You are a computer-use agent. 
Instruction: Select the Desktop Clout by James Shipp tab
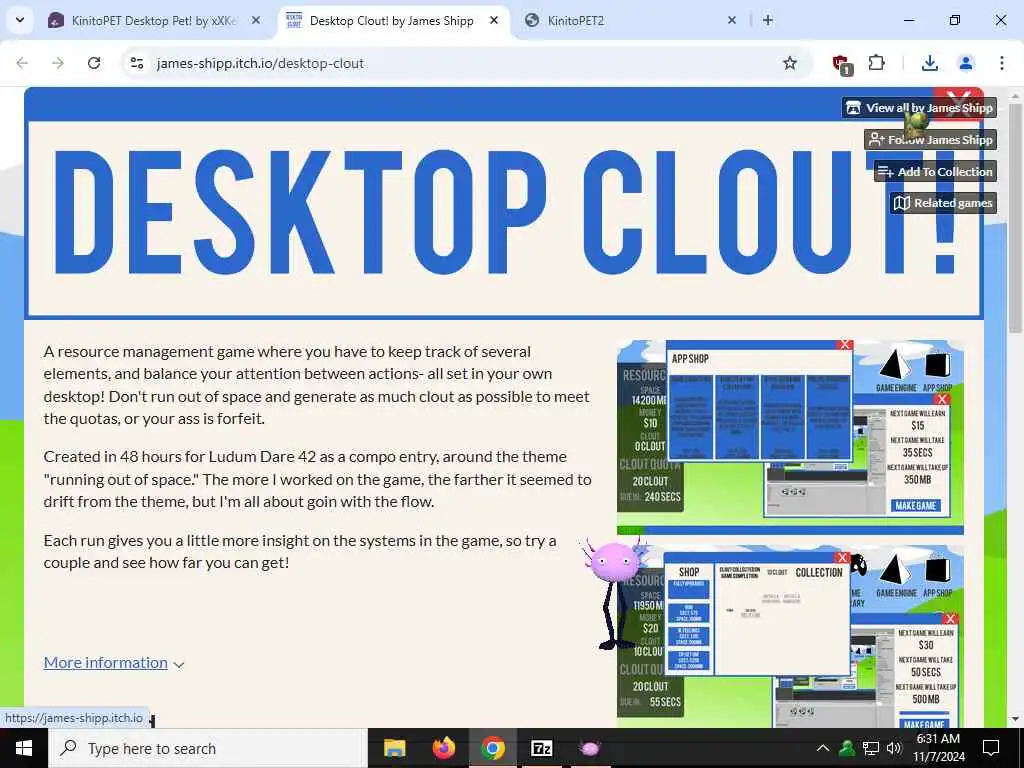(x=392, y=21)
